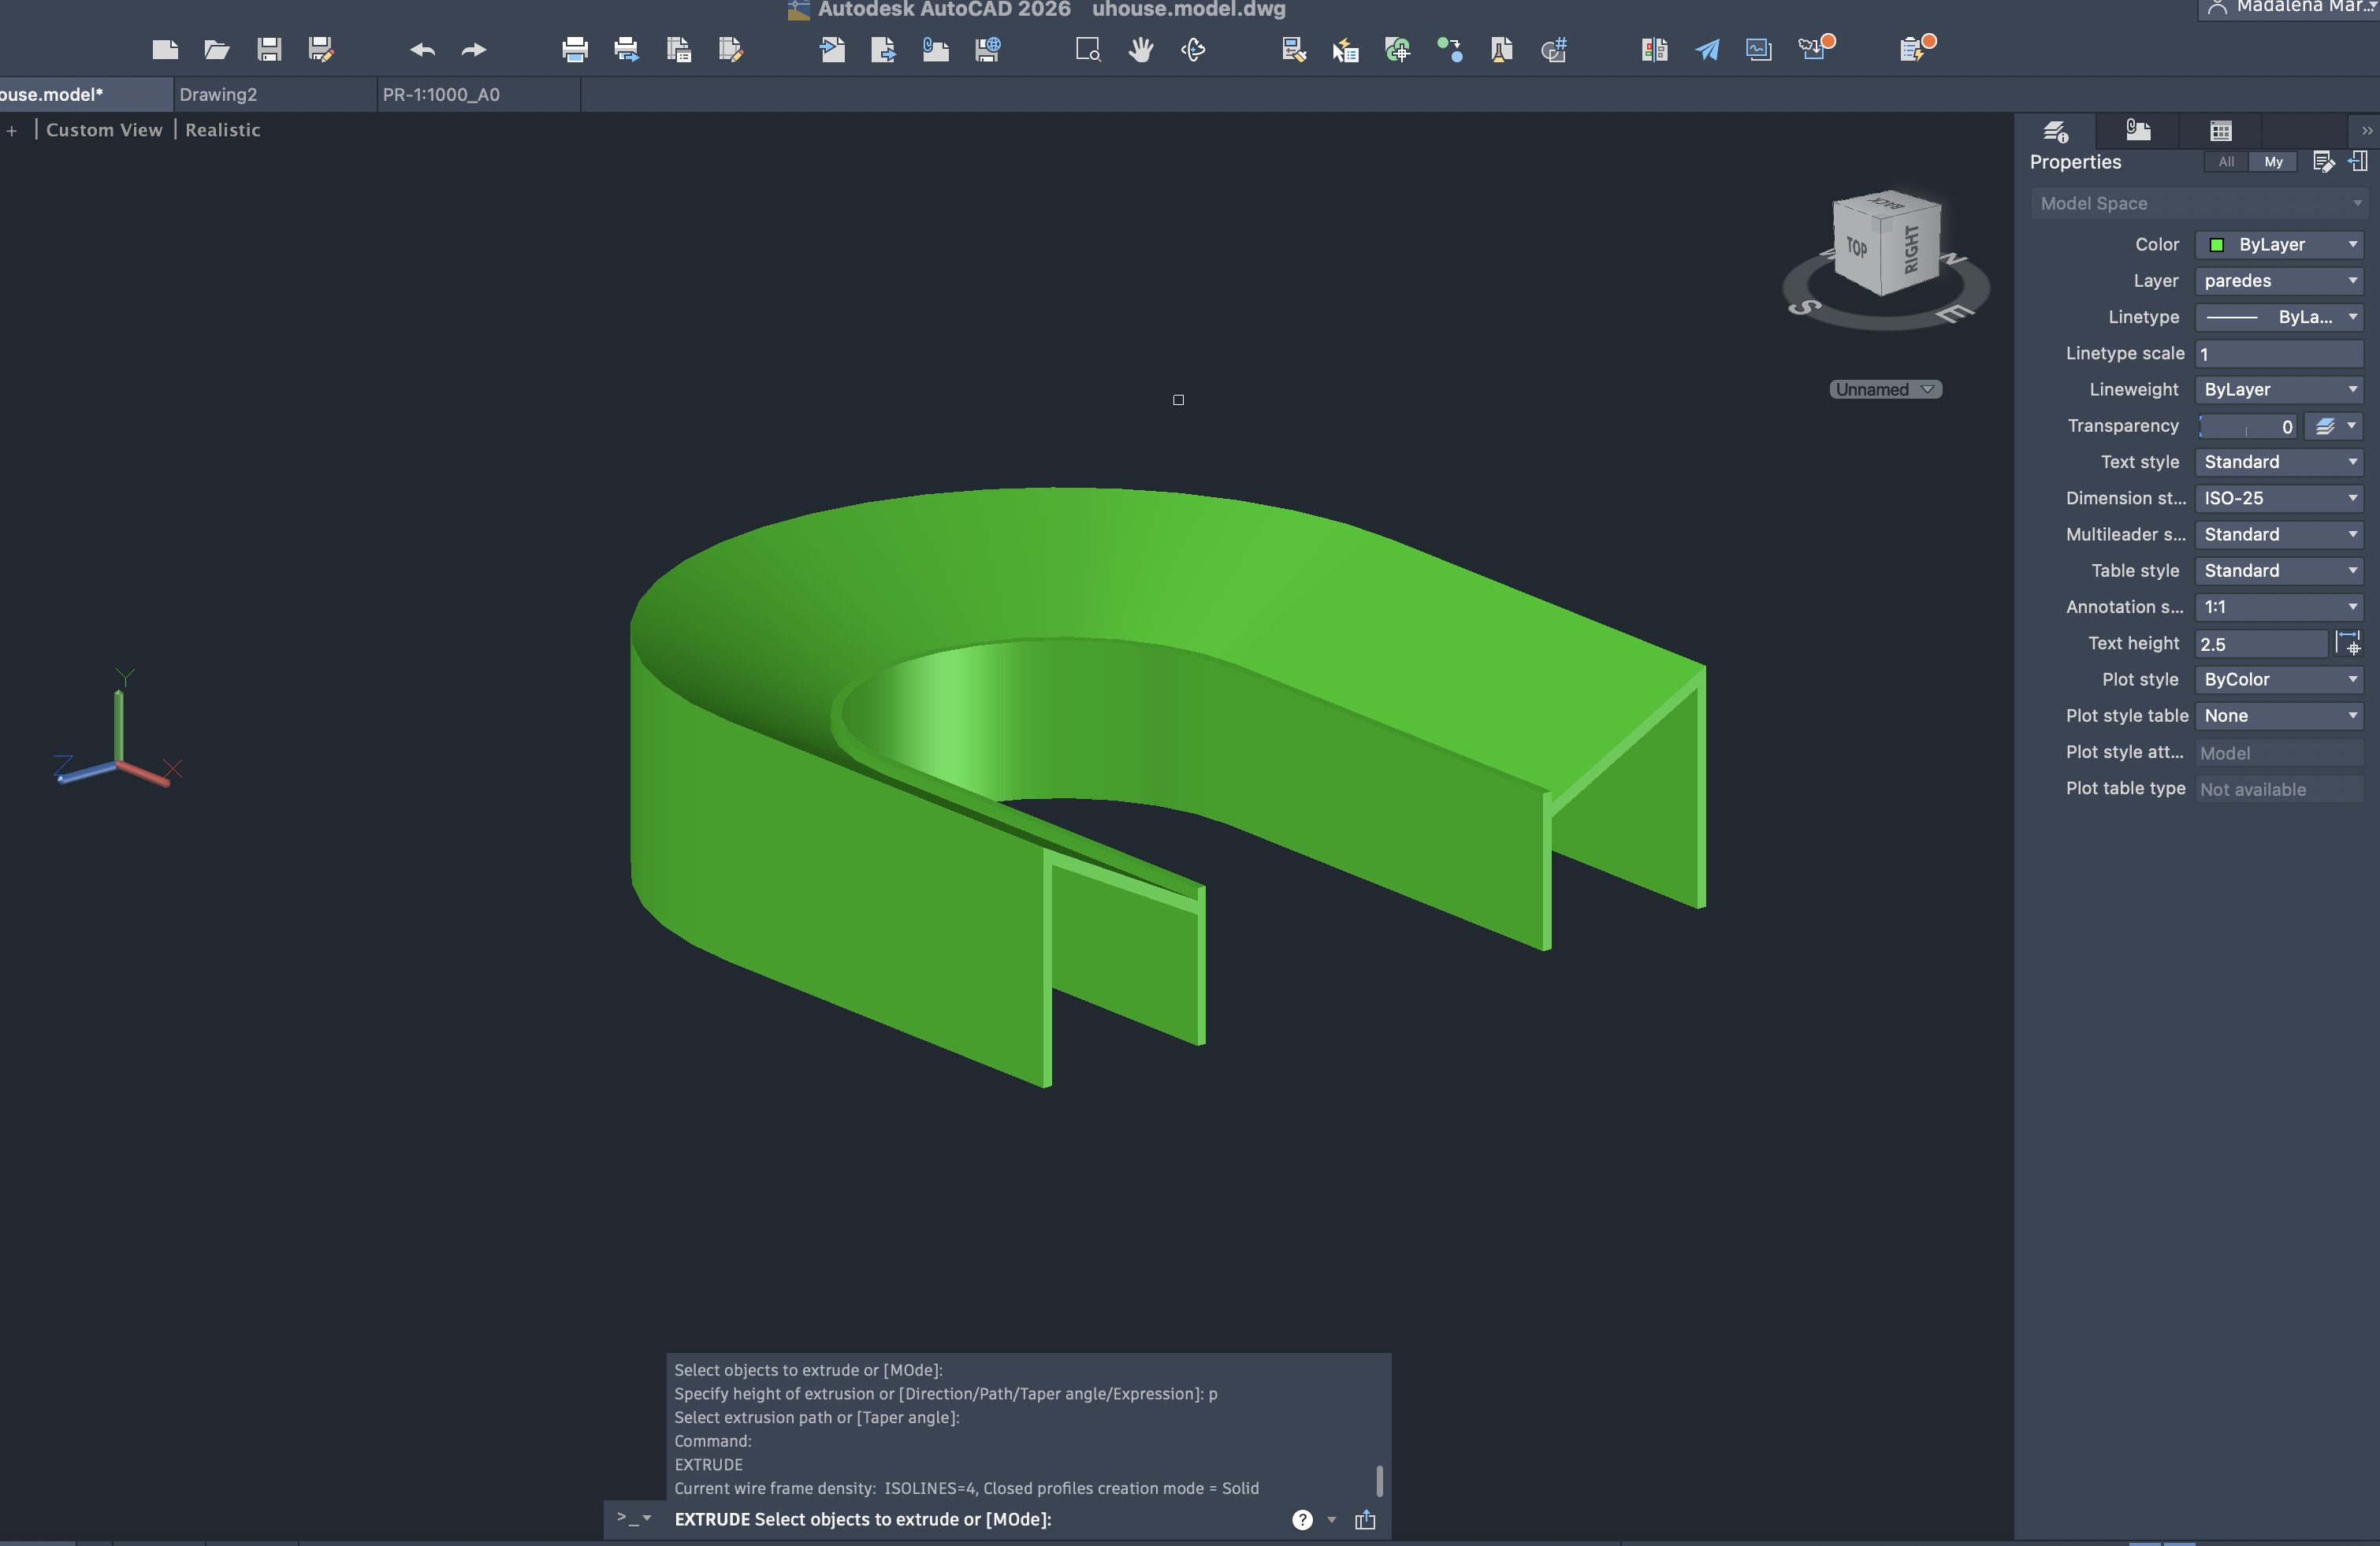Click the blue paper-plane send icon
The height and width of the screenshot is (1546, 2380).
tap(1707, 49)
